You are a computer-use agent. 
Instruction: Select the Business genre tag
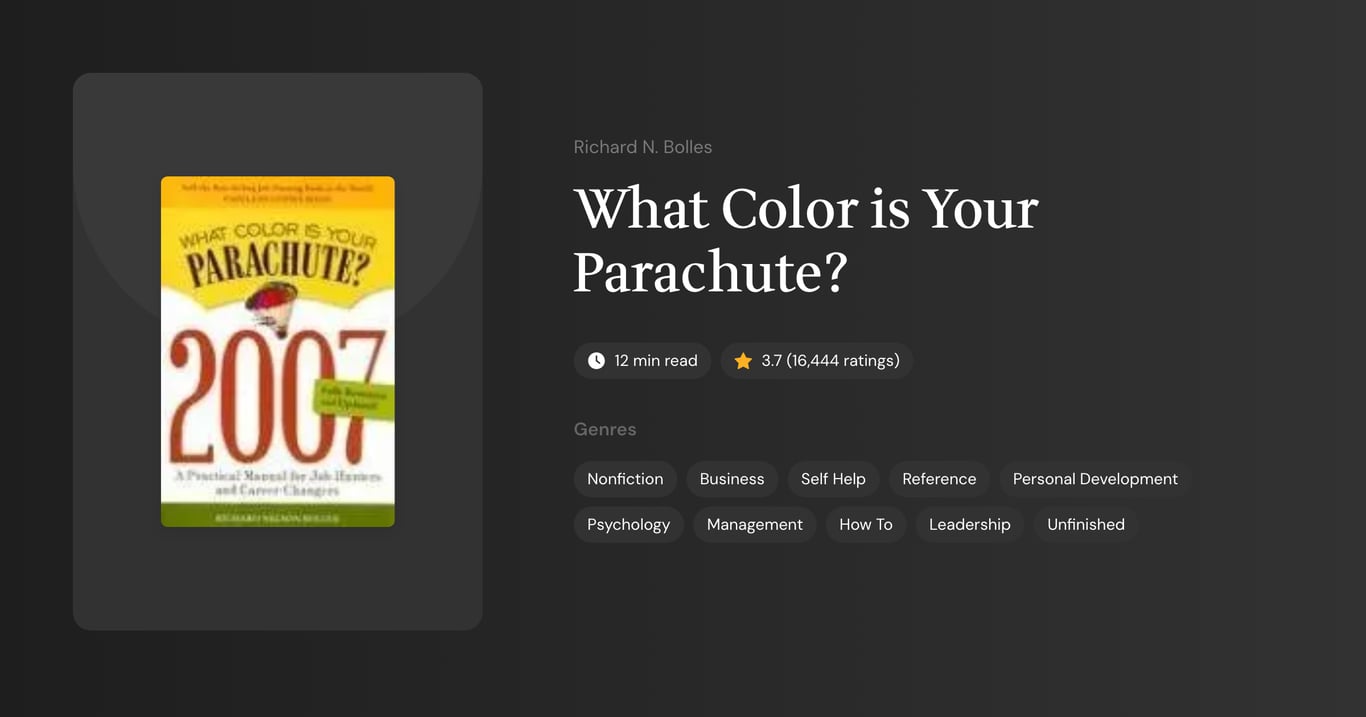(x=732, y=478)
